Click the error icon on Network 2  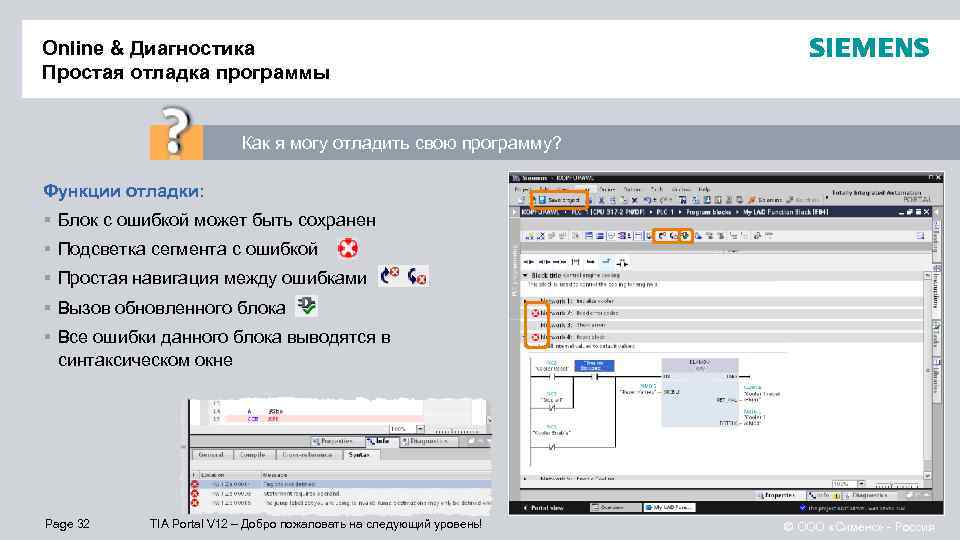pyautogui.click(x=535, y=313)
